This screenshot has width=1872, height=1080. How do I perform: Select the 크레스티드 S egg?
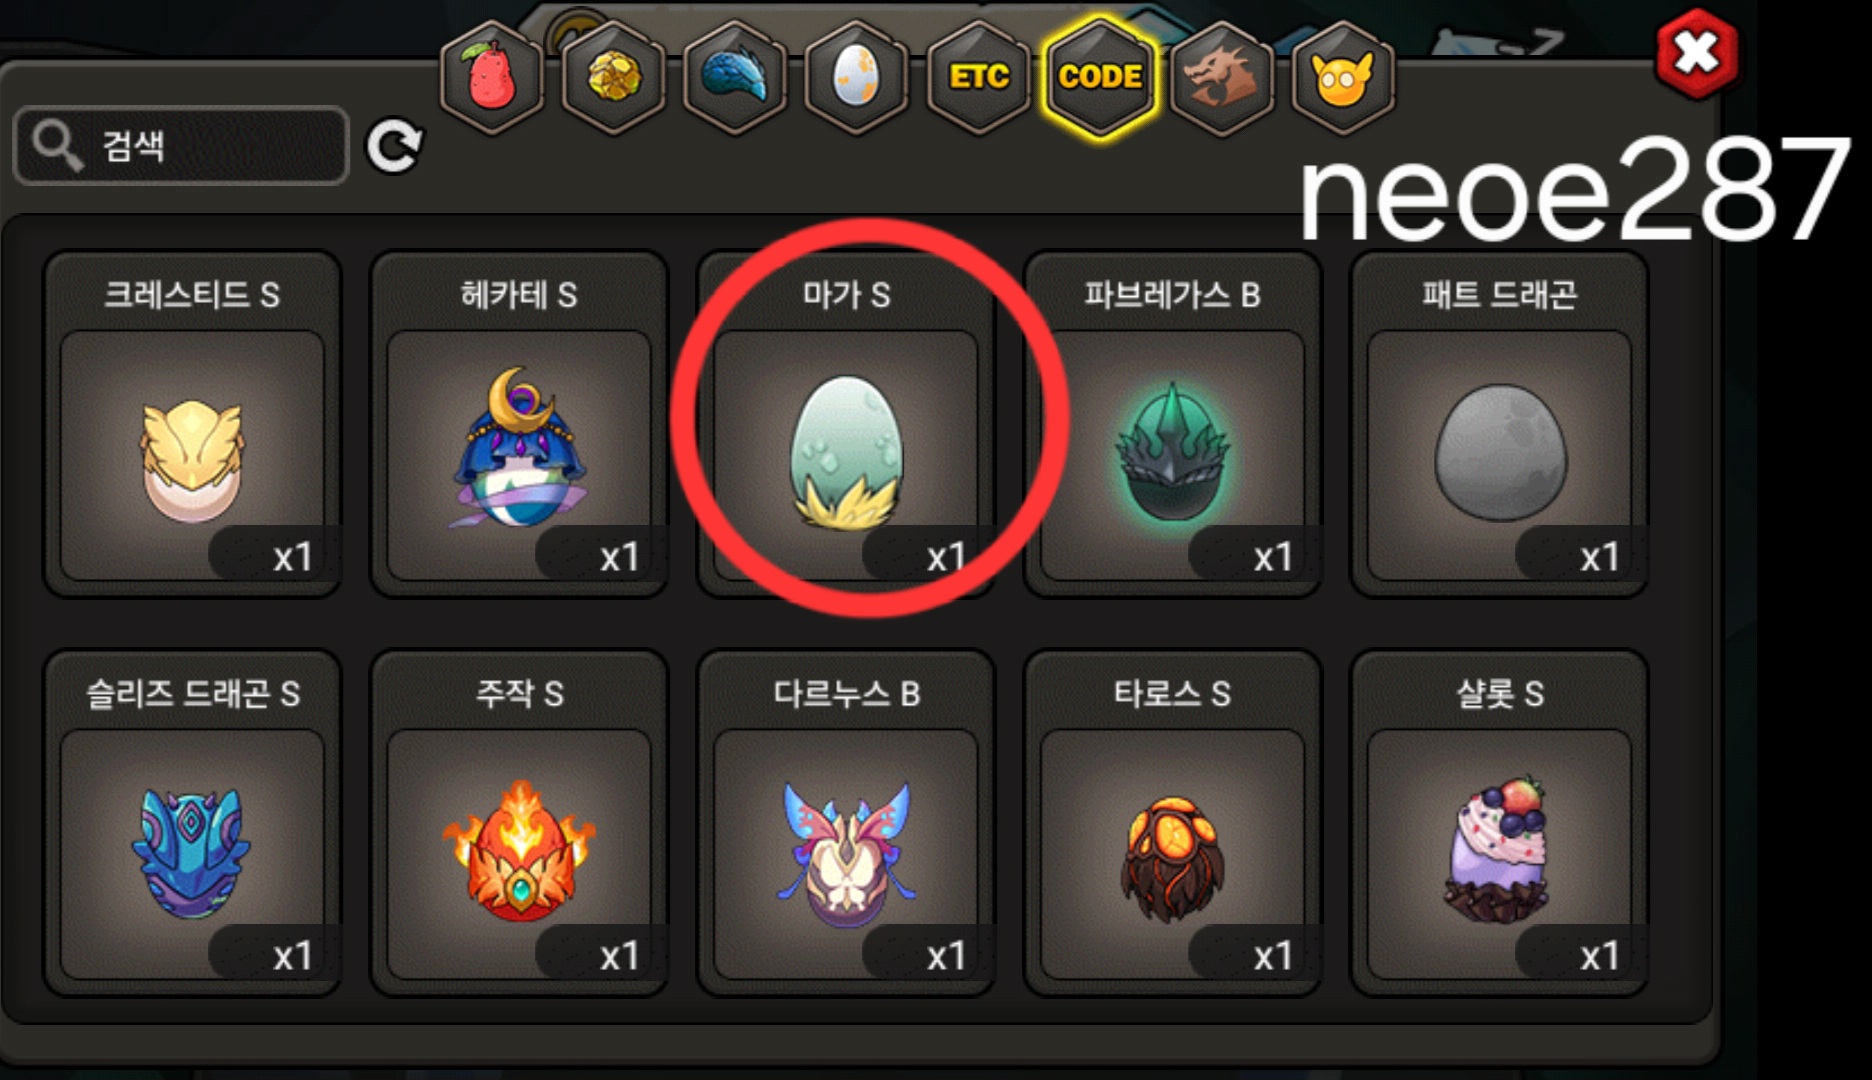[192, 425]
